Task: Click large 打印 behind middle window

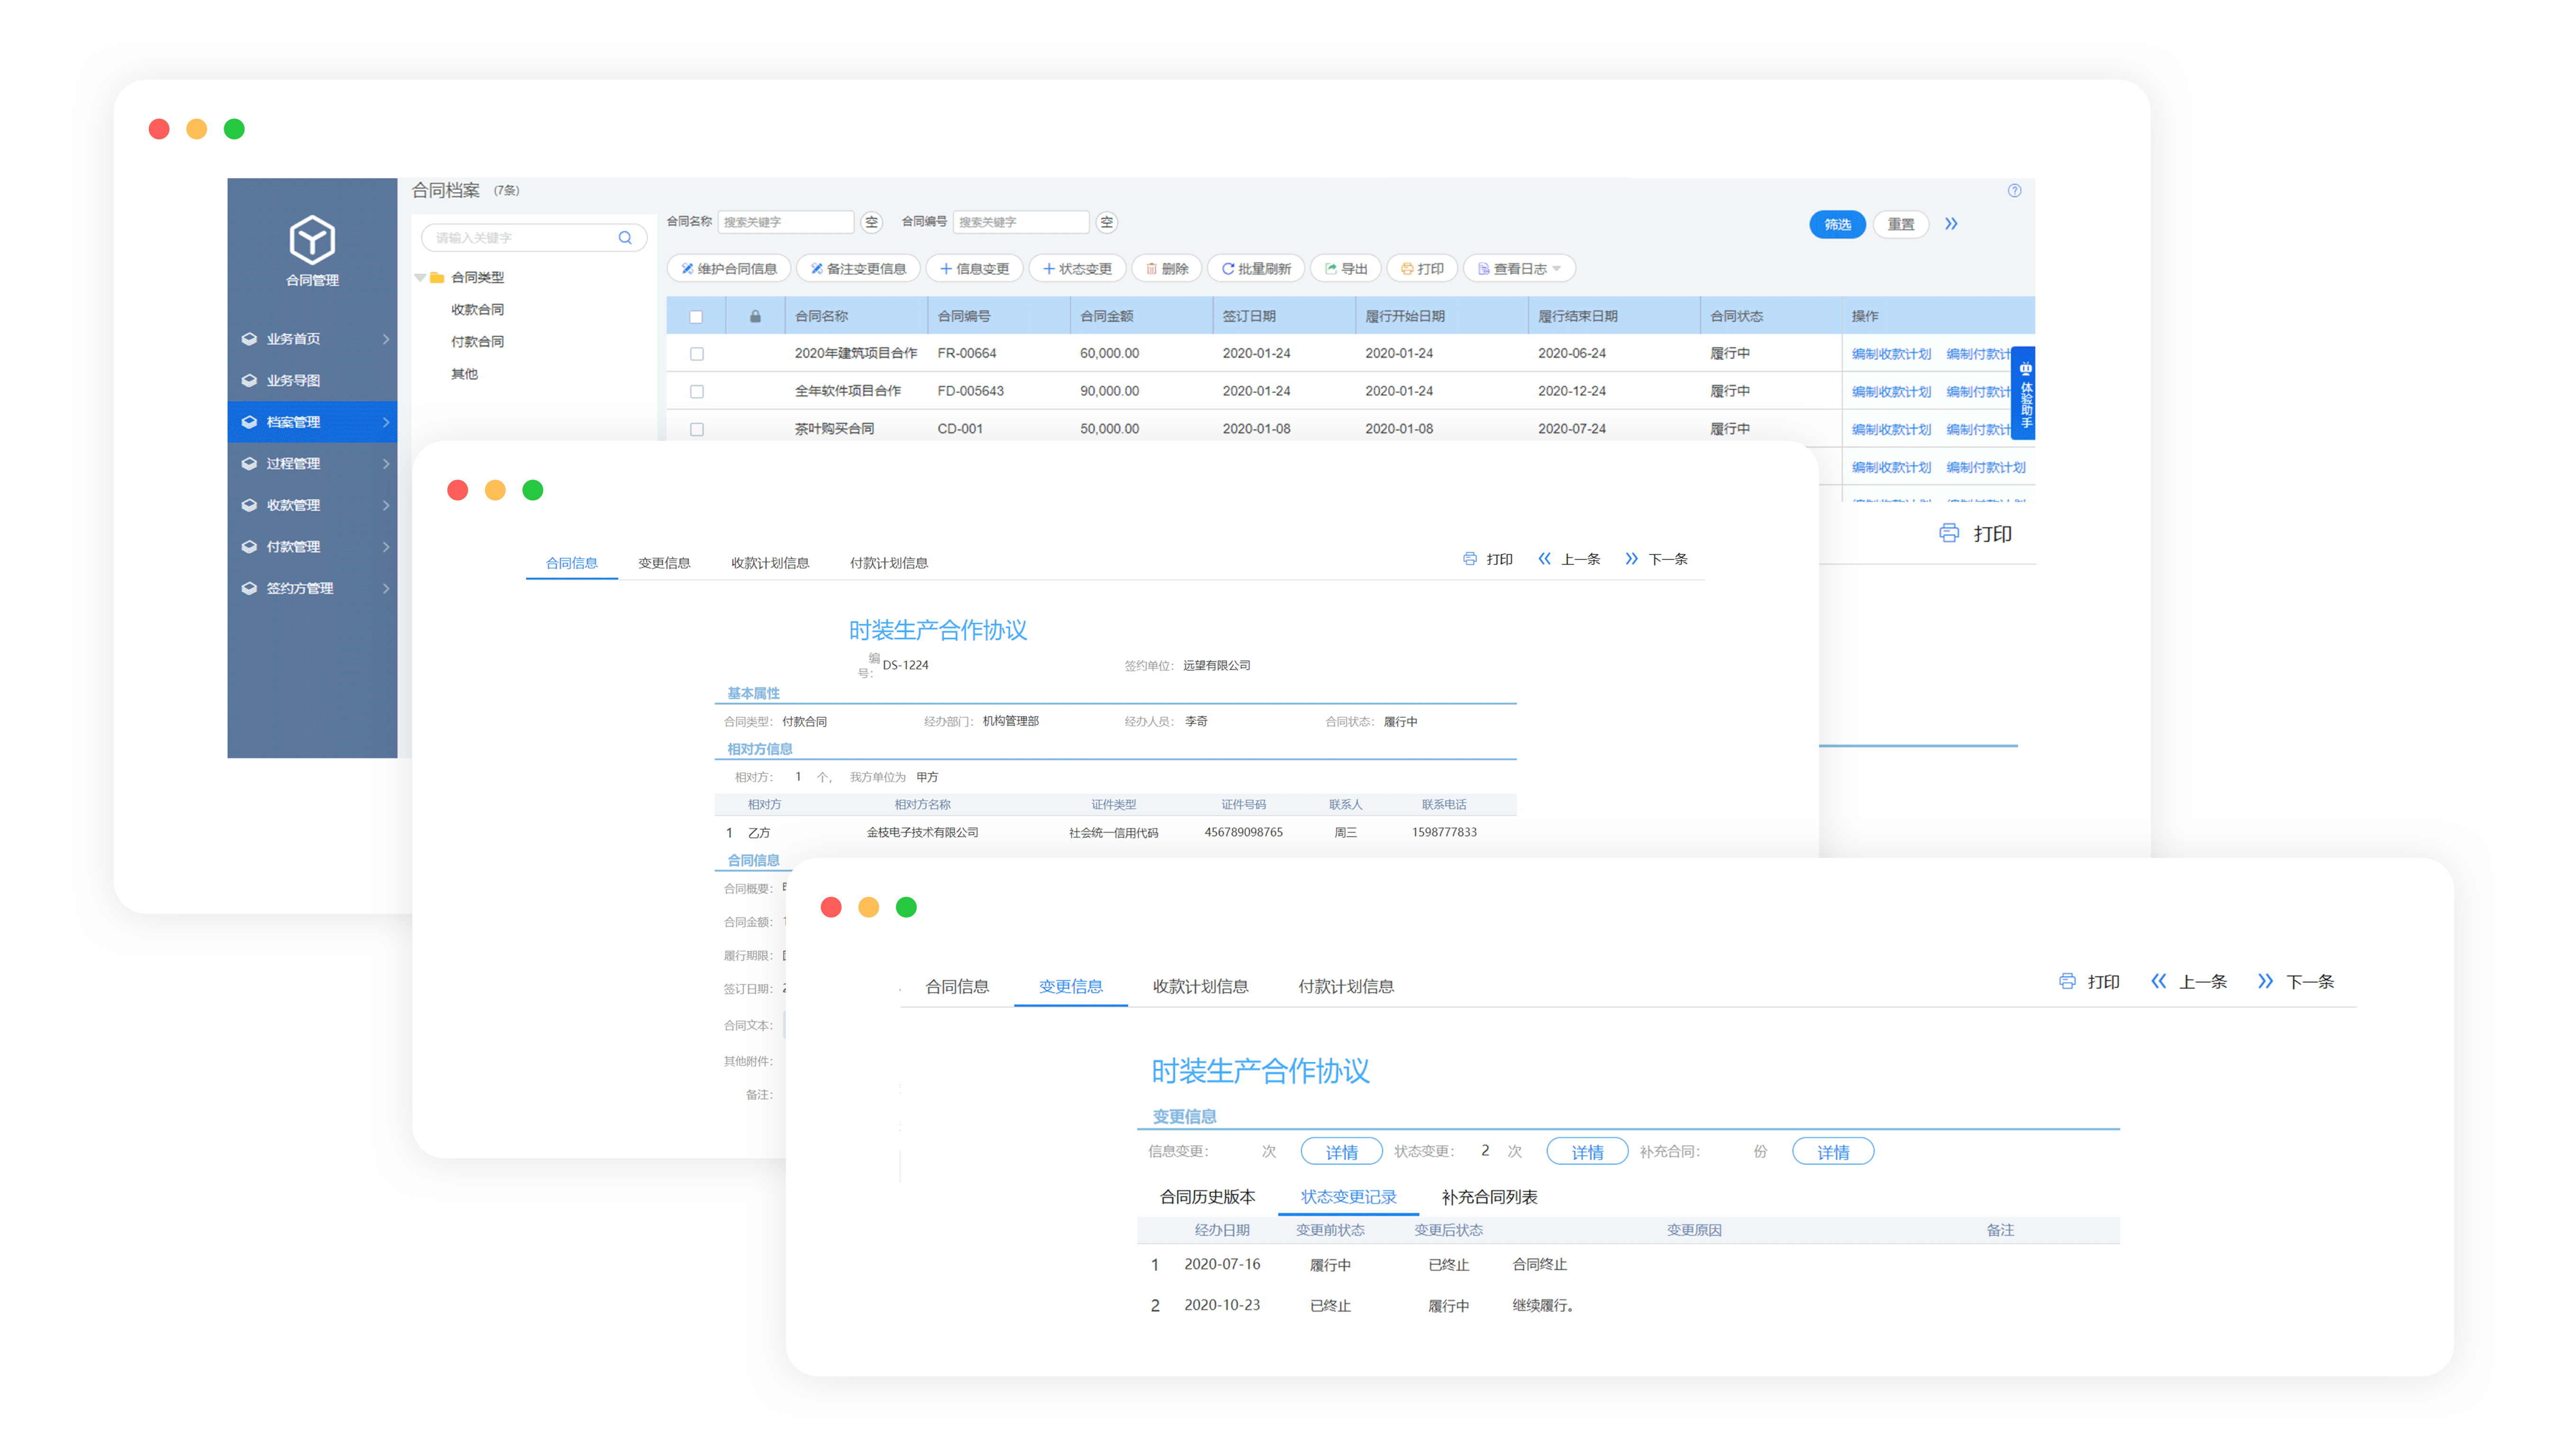Action: click(1976, 534)
